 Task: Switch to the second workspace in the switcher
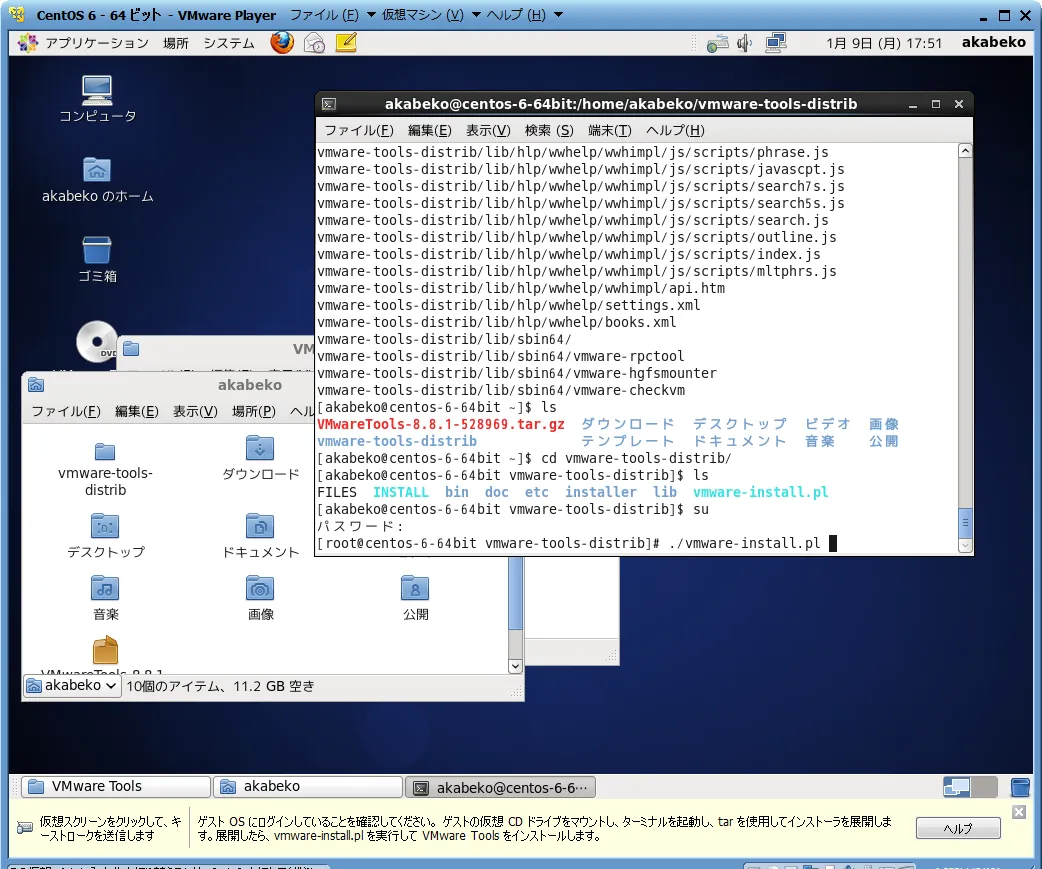click(983, 786)
